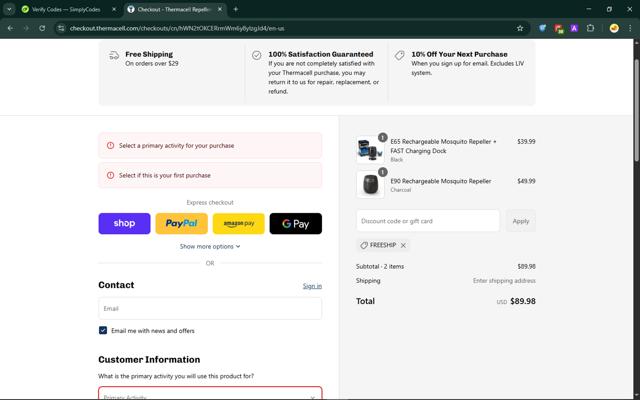Image resolution: width=640 pixels, height=400 pixels.
Task: Click the 'Free Shipping' heading
Action: point(149,54)
